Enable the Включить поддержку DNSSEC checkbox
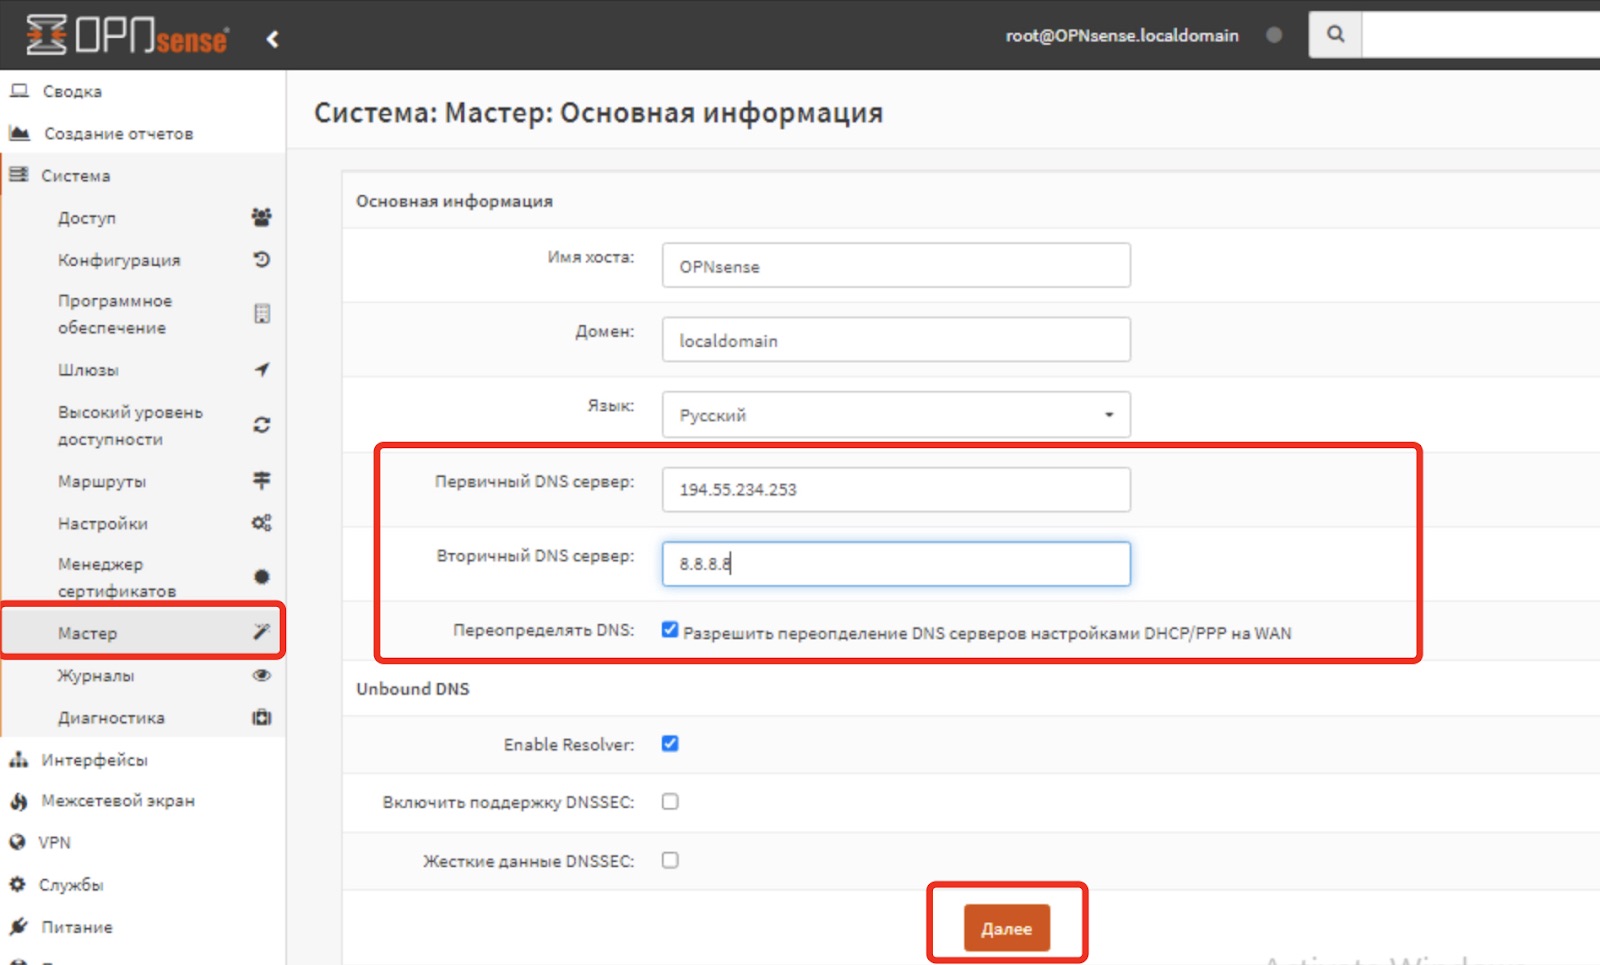This screenshot has width=1600, height=965. (x=670, y=801)
